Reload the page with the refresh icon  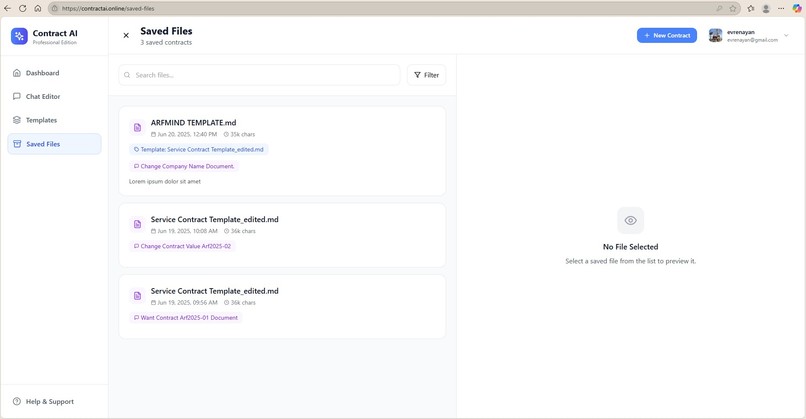23,8
